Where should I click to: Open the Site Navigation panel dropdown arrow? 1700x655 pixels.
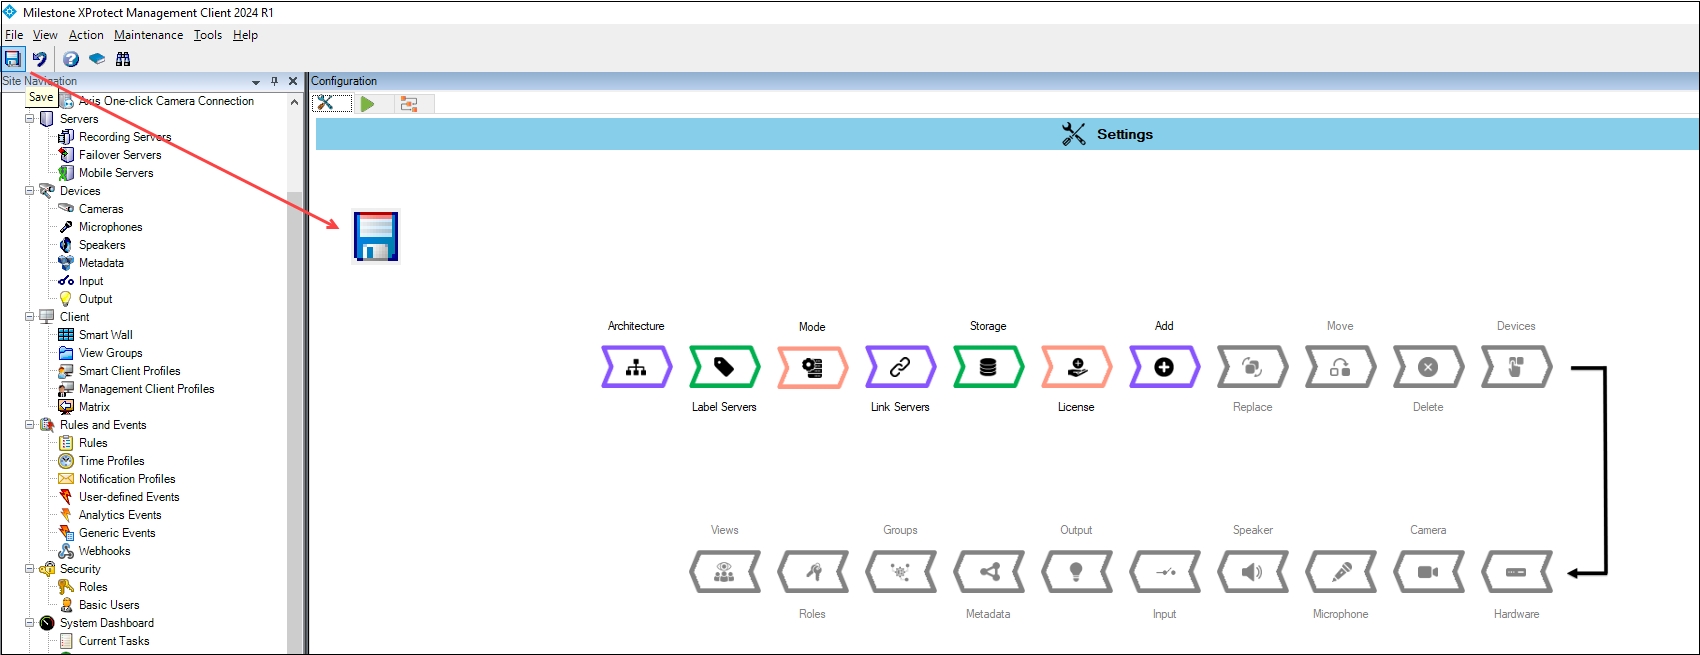256,82
